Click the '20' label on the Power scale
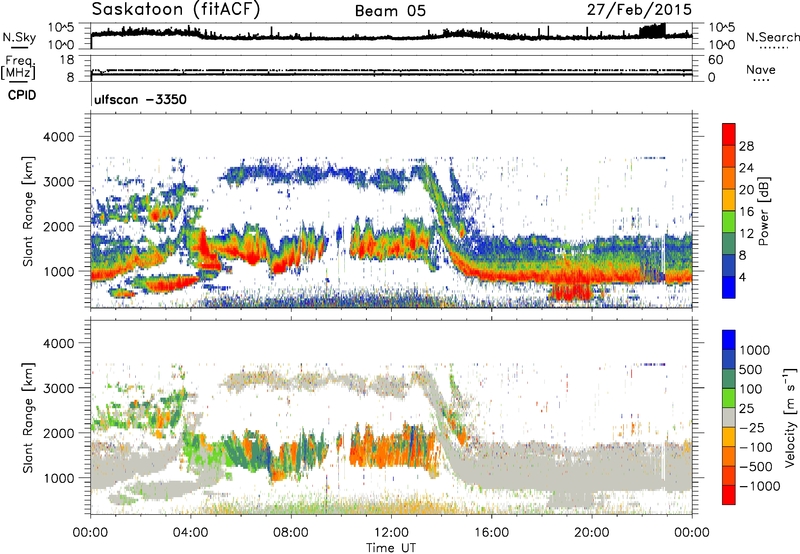 click(x=746, y=190)
